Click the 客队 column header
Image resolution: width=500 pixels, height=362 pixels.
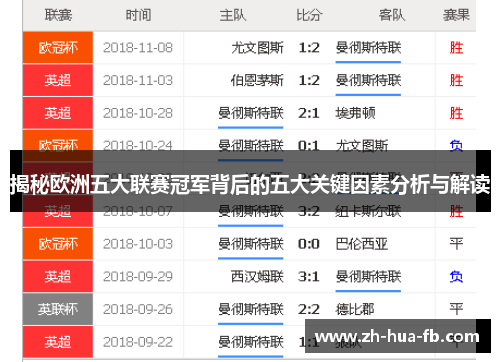pos(392,15)
